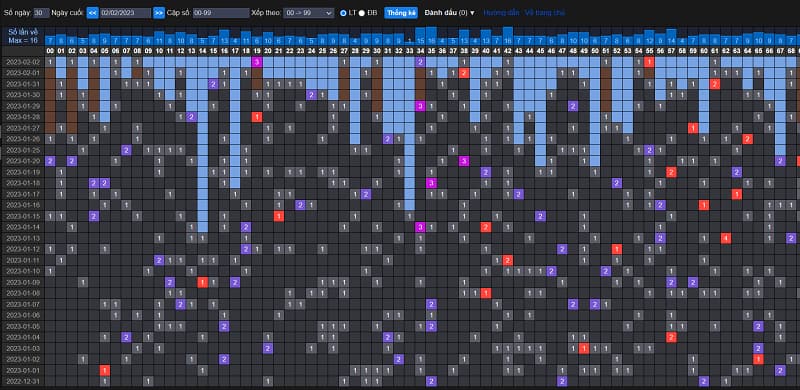Click the Cặp số input field
The height and width of the screenshot is (390, 800).
221,13
